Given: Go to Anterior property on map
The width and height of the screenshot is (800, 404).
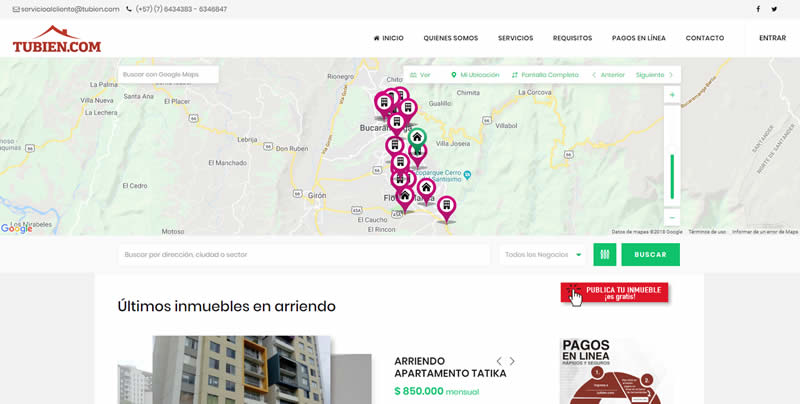Looking at the screenshot, I should pyautogui.click(x=608, y=75).
